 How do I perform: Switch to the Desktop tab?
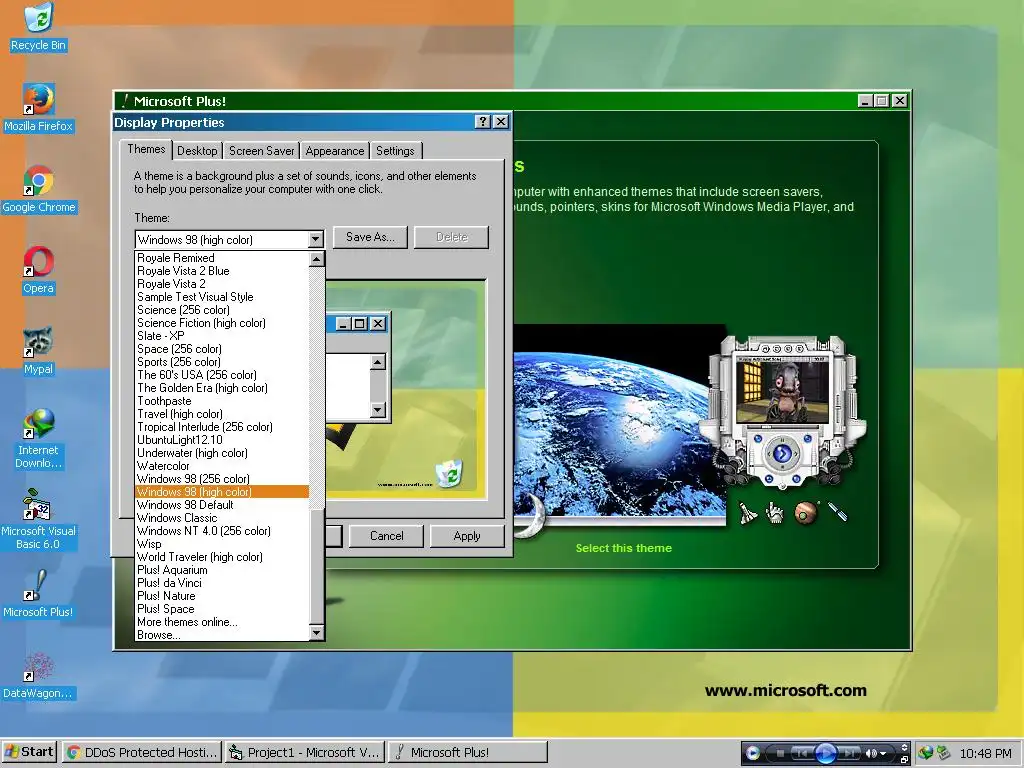click(197, 151)
